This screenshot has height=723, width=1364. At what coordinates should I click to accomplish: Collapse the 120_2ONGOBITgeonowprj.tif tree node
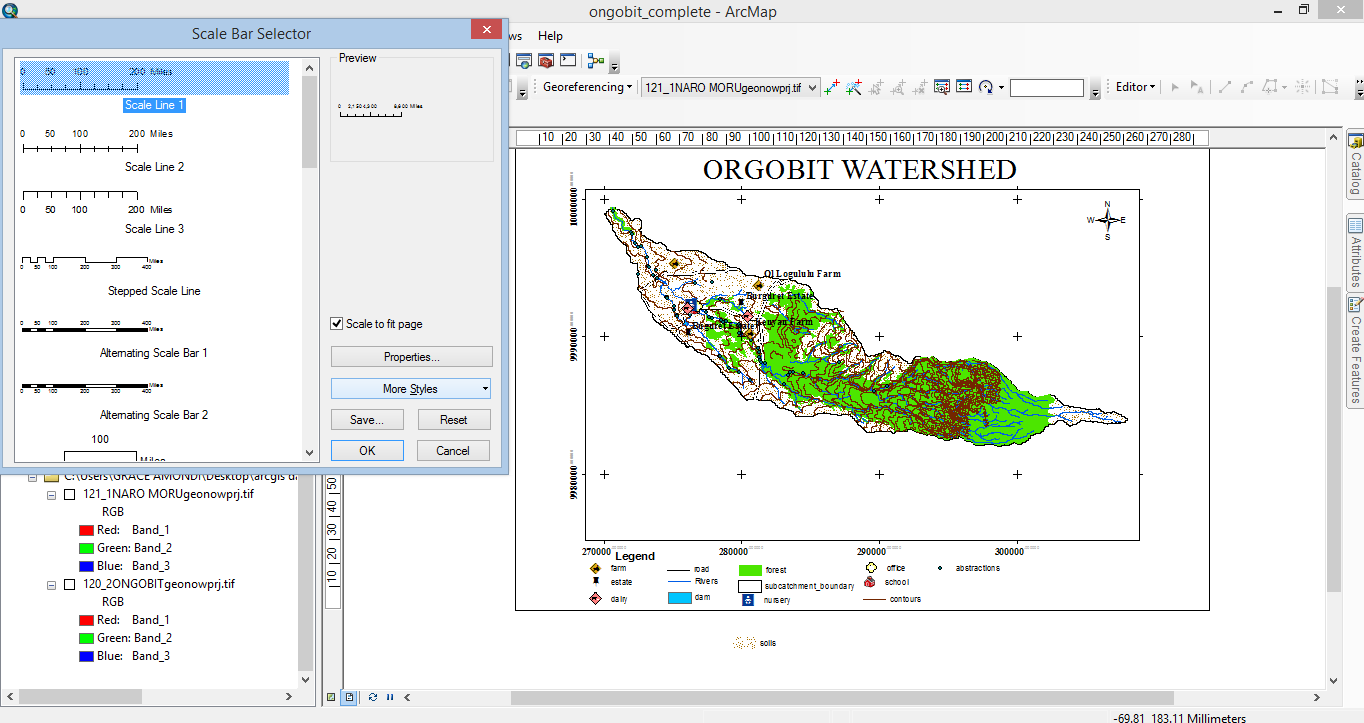click(x=51, y=585)
